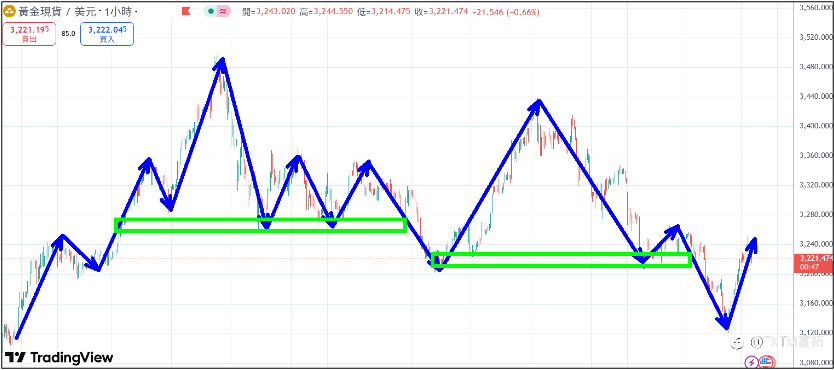Click the red flag marker icon
This screenshot has height=370, width=834.
point(186,11)
